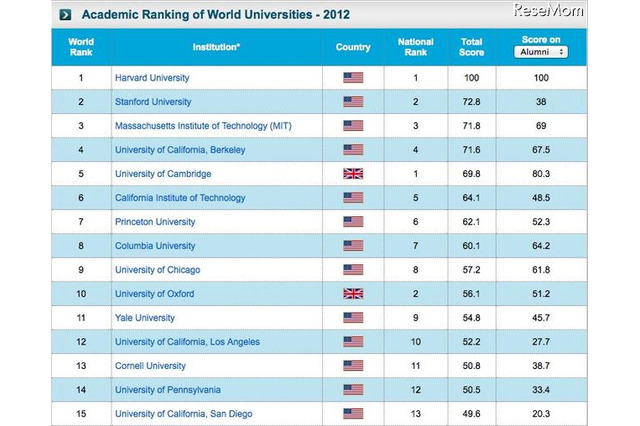Select alumni score 33.4 in Pennsylvania row
640x426 pixels.
click(541, 390)
